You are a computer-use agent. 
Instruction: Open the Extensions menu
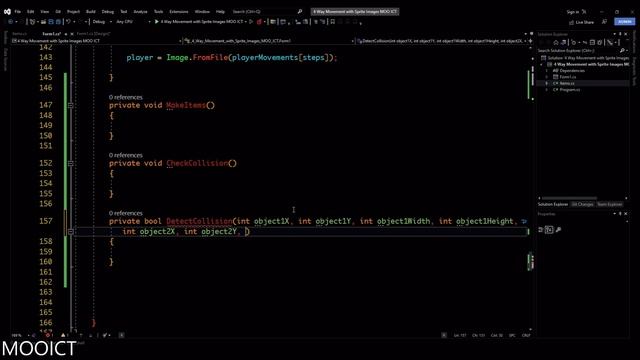tap(179, 12)
